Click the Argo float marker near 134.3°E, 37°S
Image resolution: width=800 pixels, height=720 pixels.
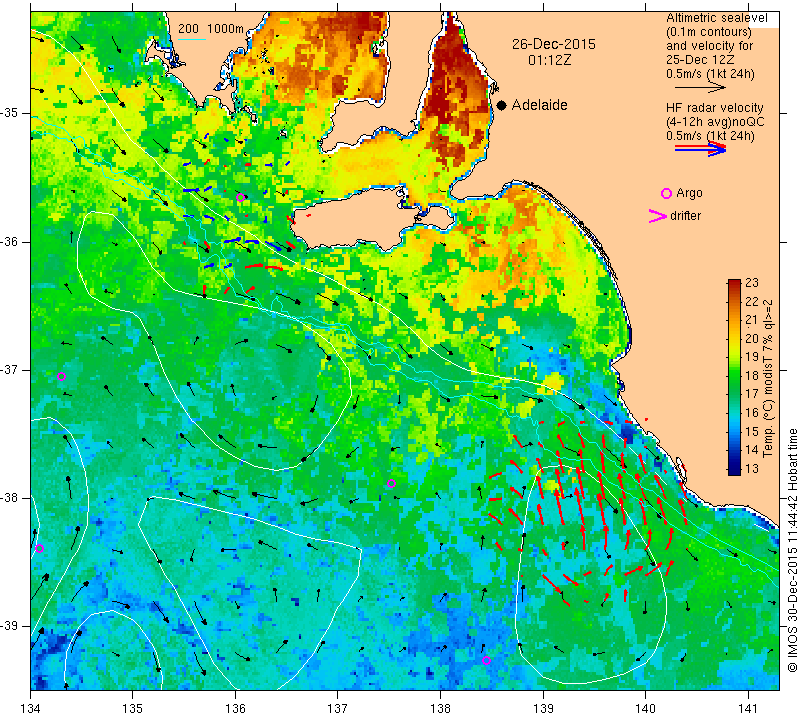tap(61, 377)
